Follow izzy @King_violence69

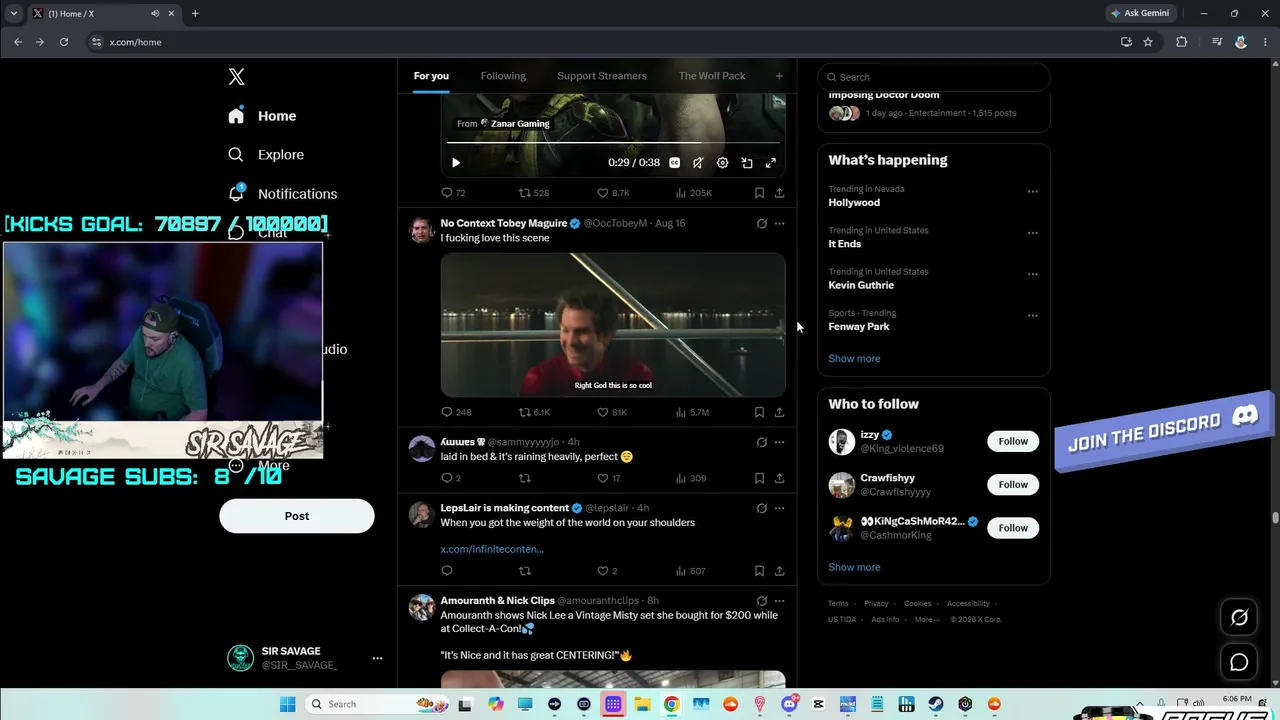[1013, 441]
